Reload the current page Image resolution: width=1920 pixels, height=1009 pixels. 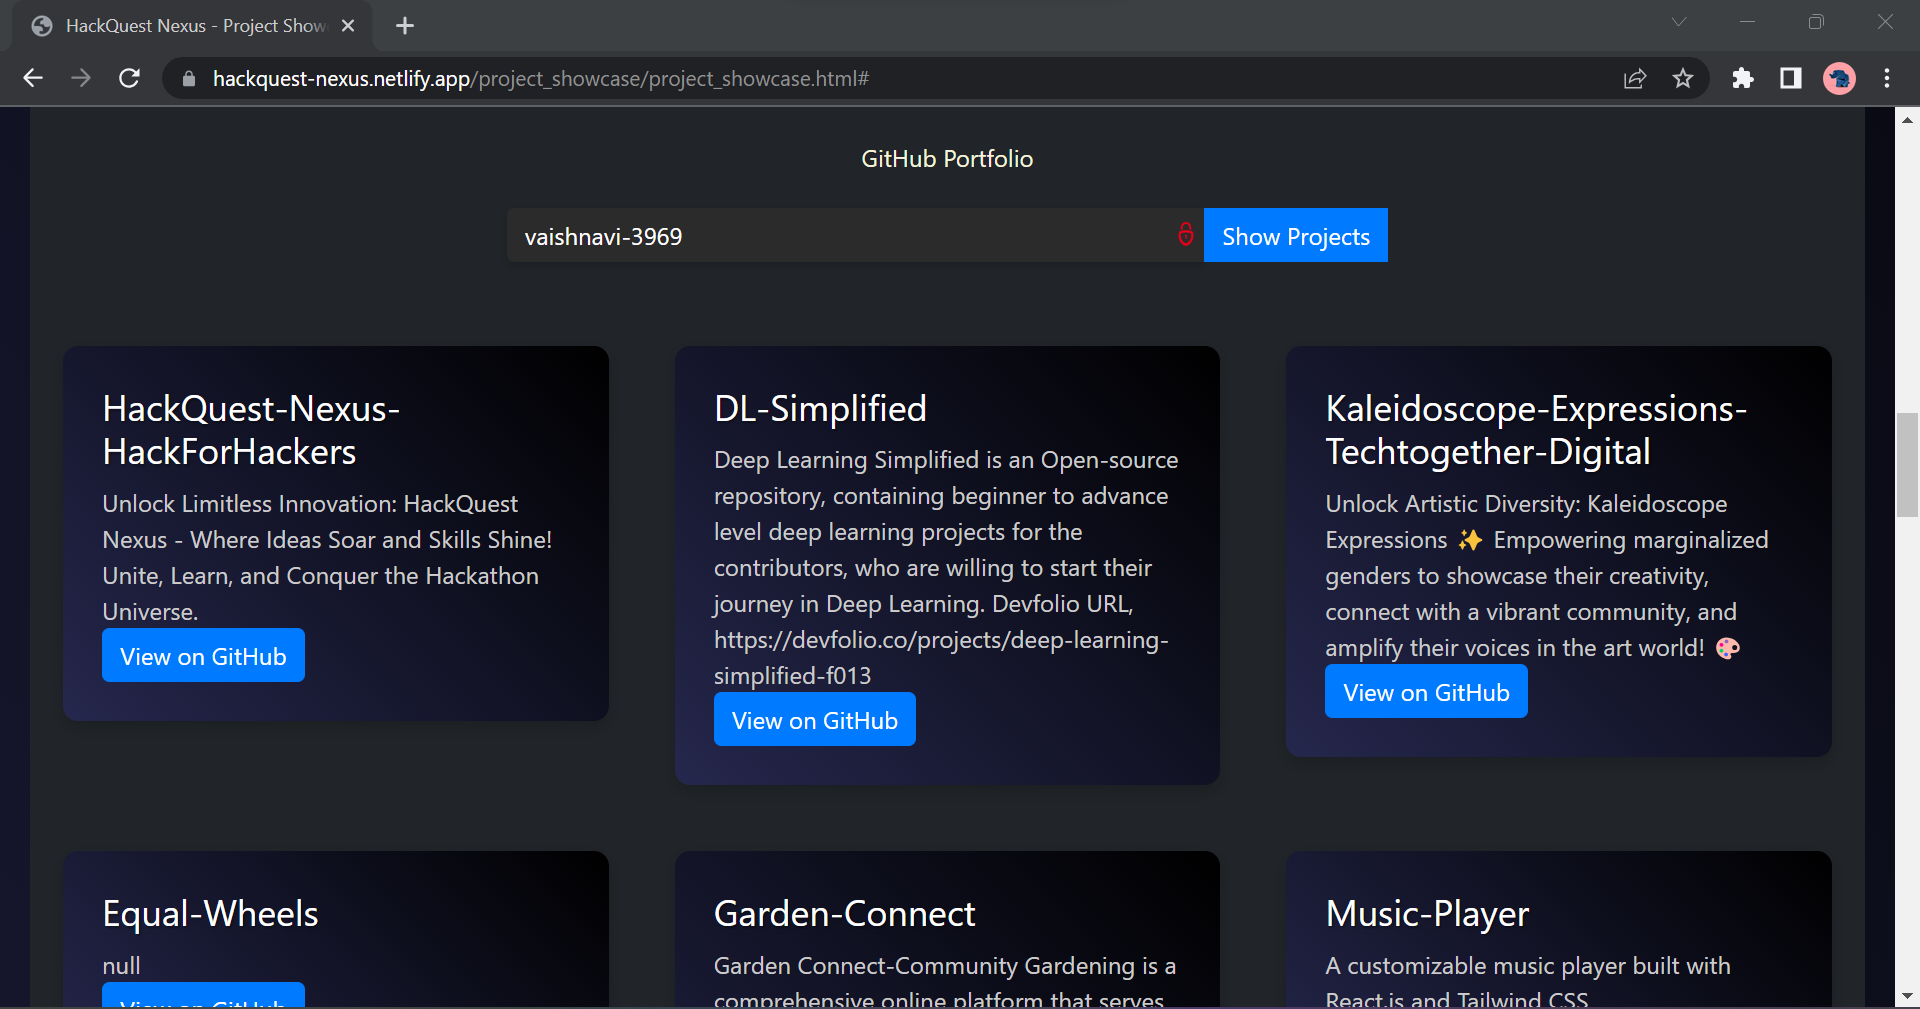(129, 78)
